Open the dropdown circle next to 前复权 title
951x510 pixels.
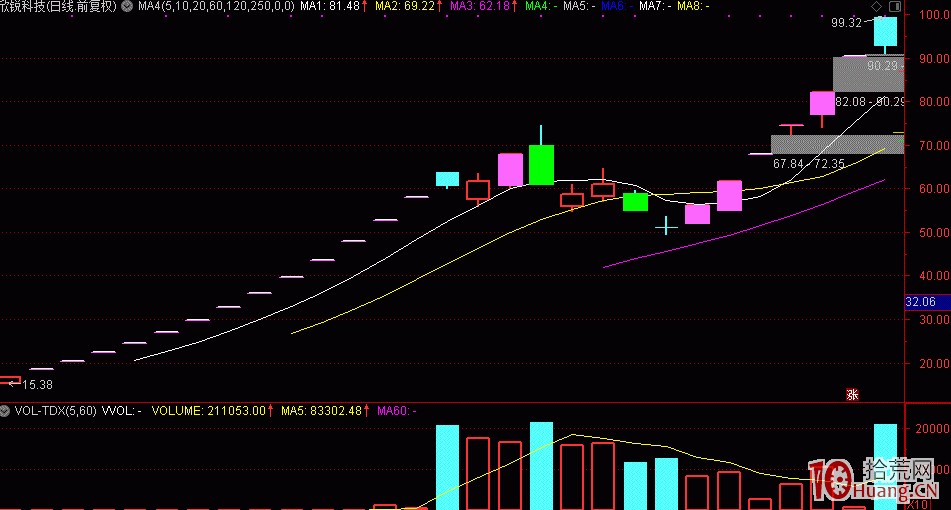[126, 6]
